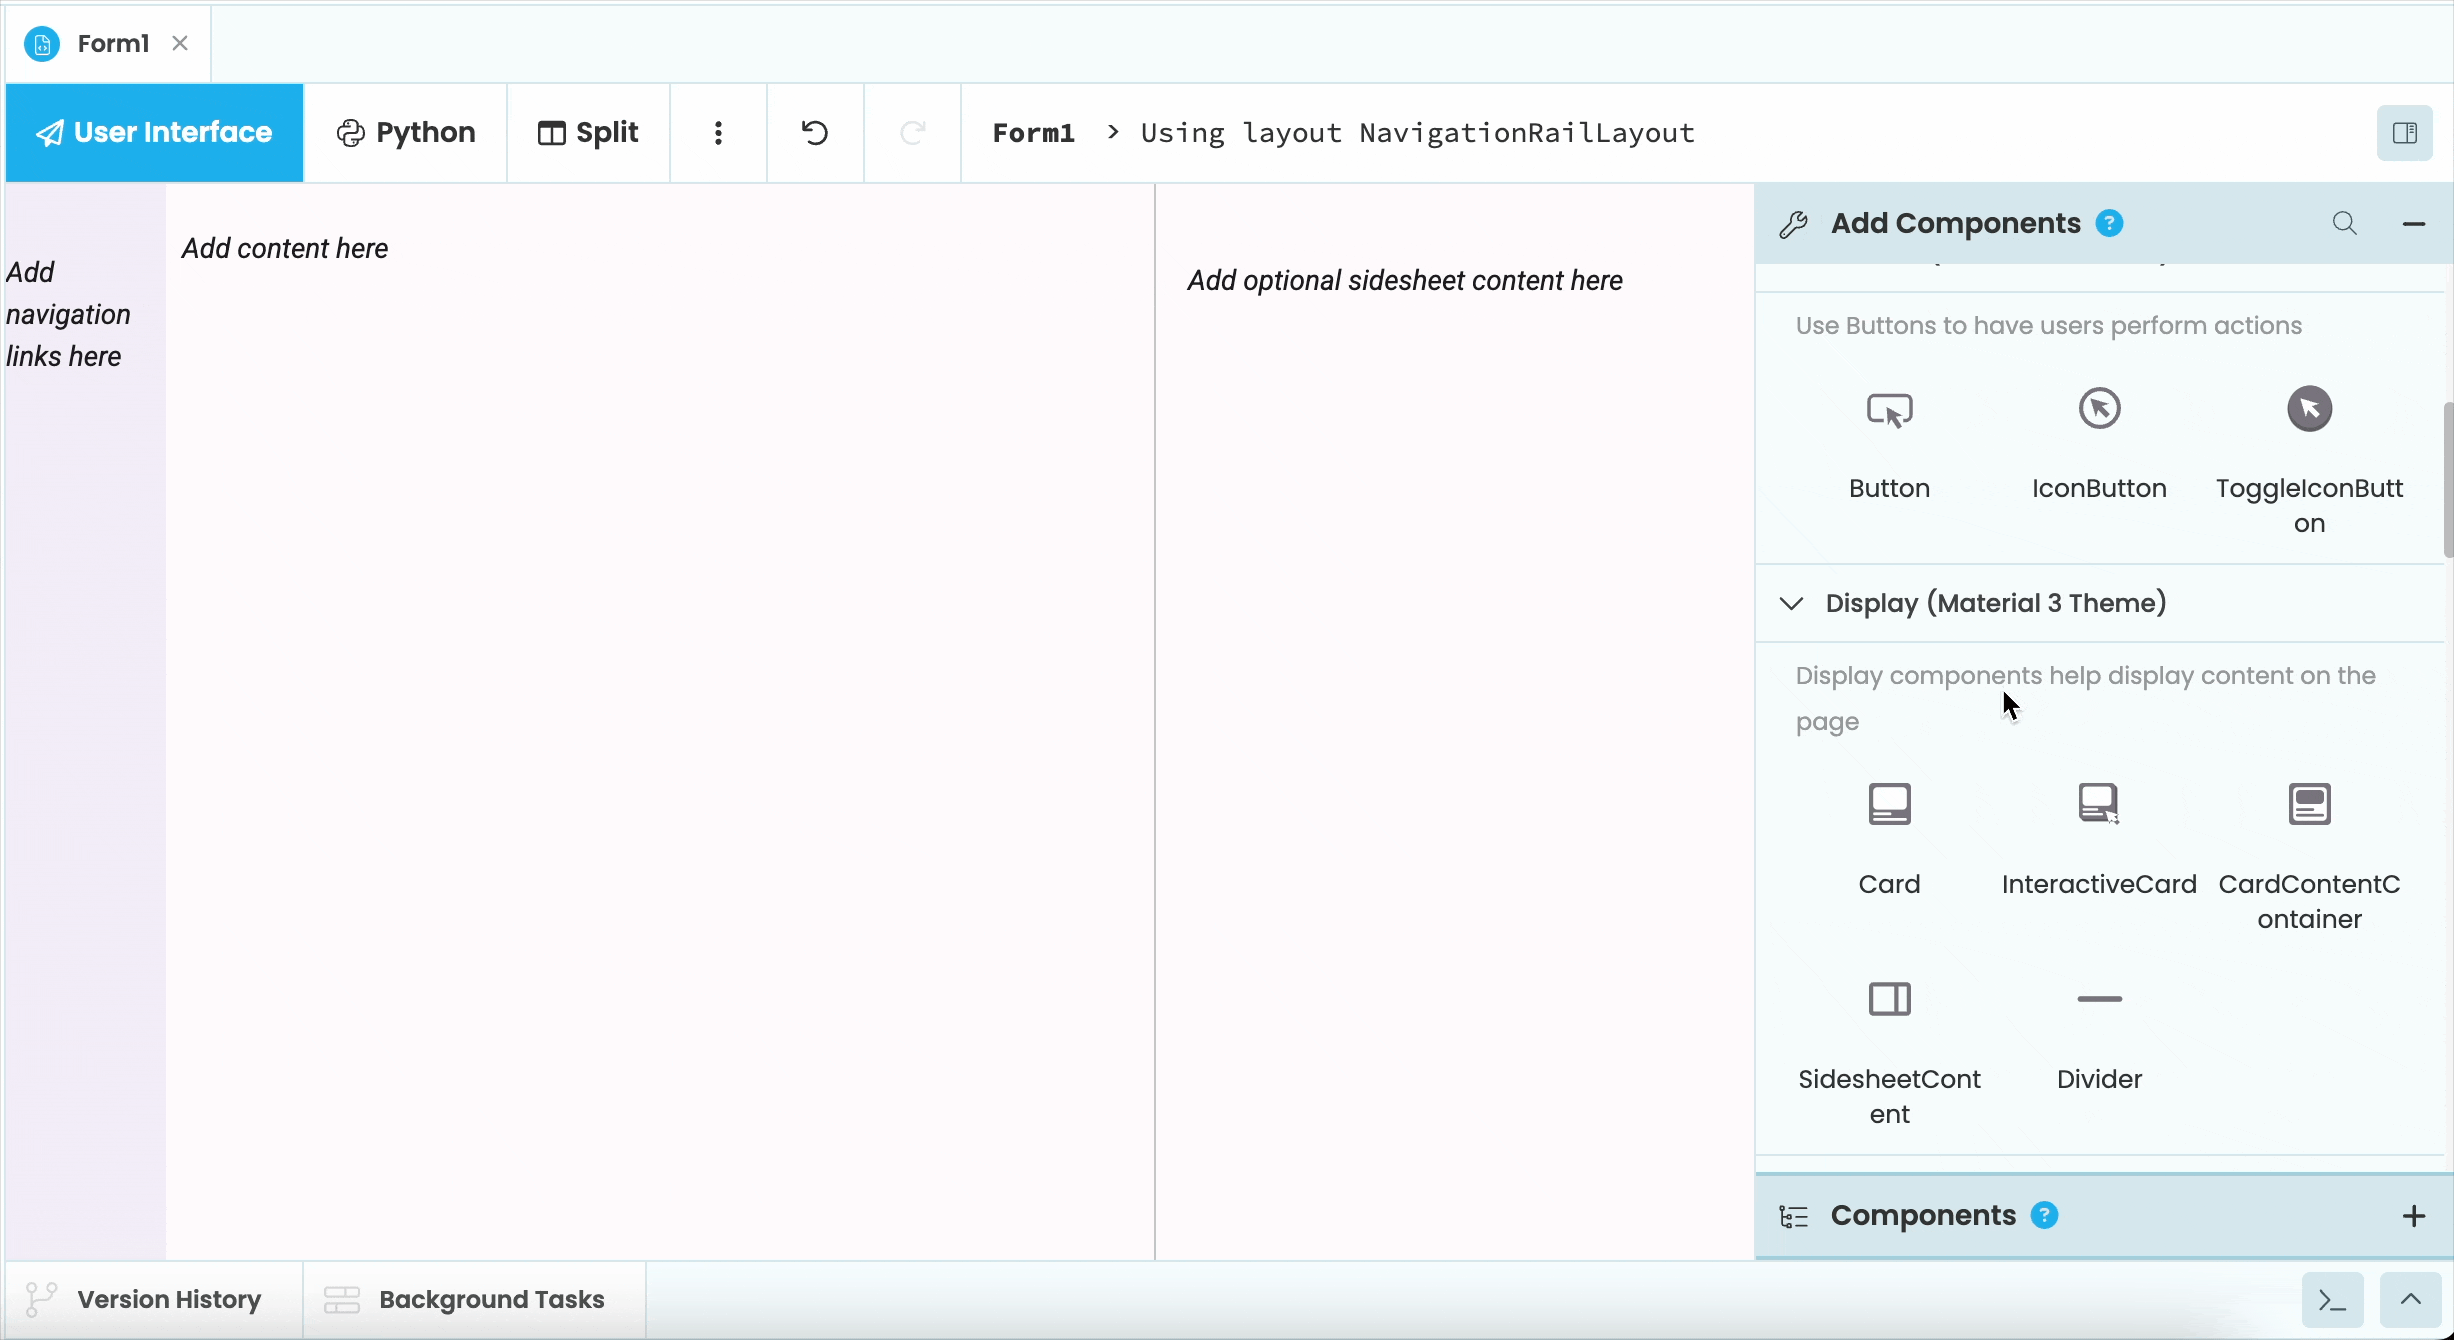Toggle the right sidebar panel
This screenshot has width=2454, height=1340.
click(x=2405, y=132)
